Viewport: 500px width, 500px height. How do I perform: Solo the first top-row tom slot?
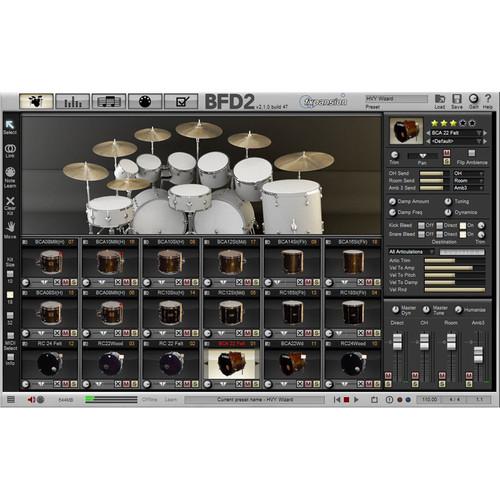pos(74,282)
